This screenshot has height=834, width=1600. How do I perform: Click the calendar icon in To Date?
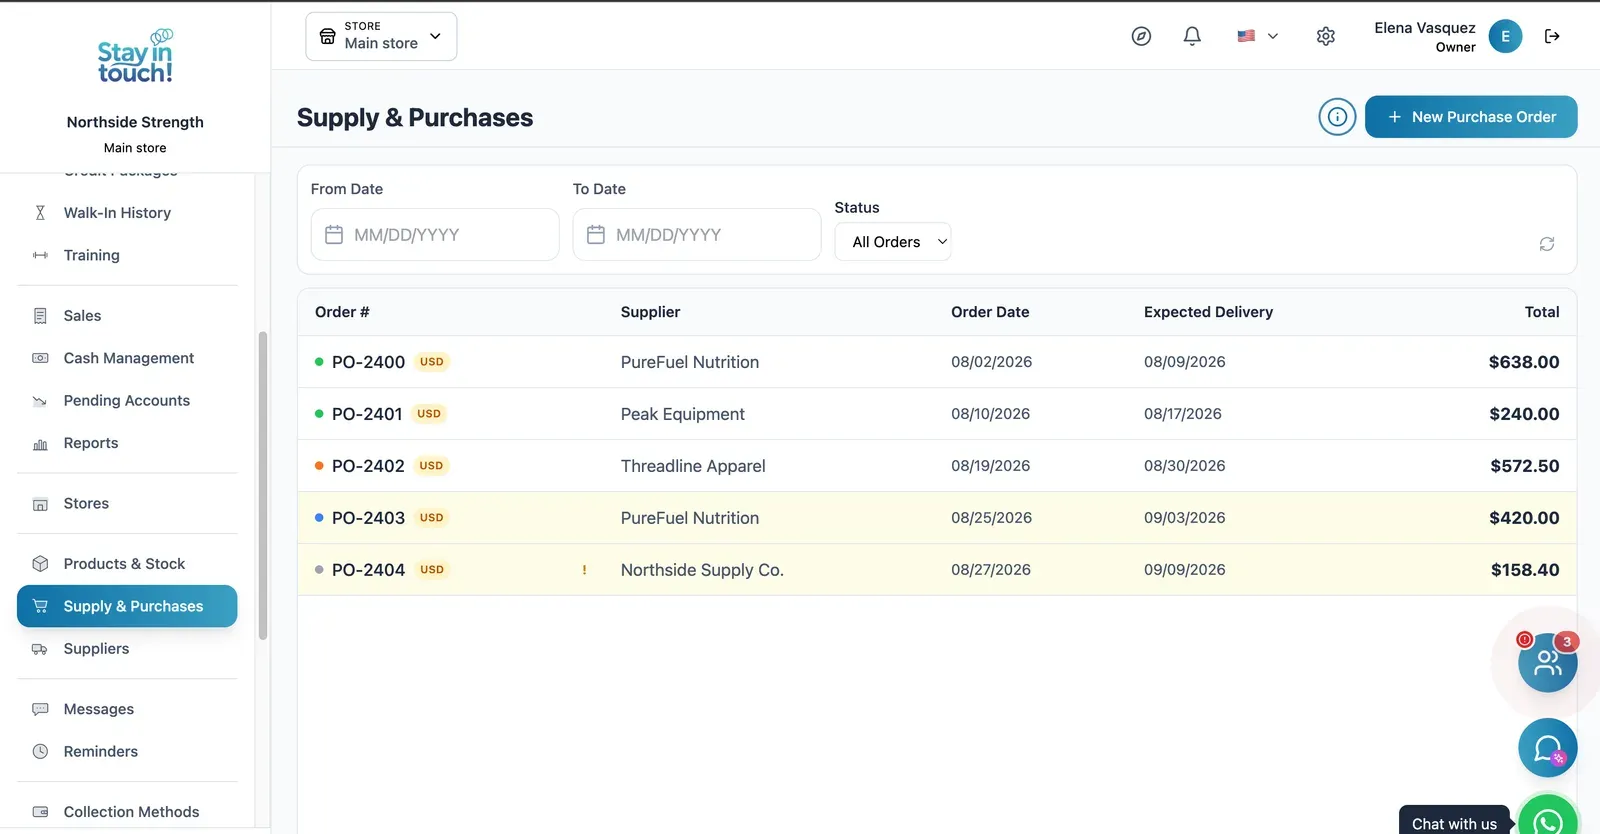click(596, 235)
